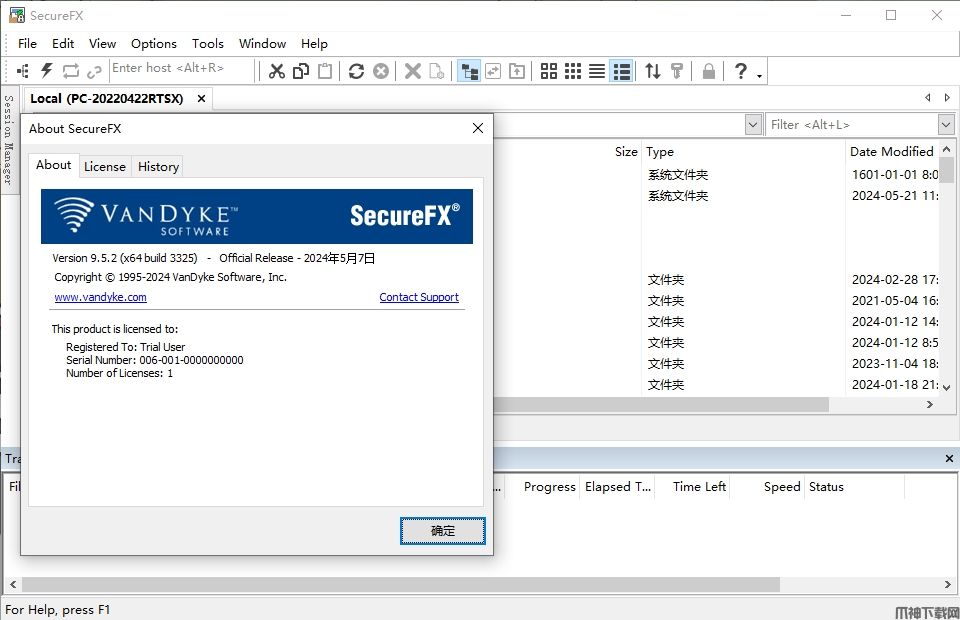This screenshot has width=960, height=620.
Task: Click transfer queue scroll right arrow
Action: pos(948,584)
